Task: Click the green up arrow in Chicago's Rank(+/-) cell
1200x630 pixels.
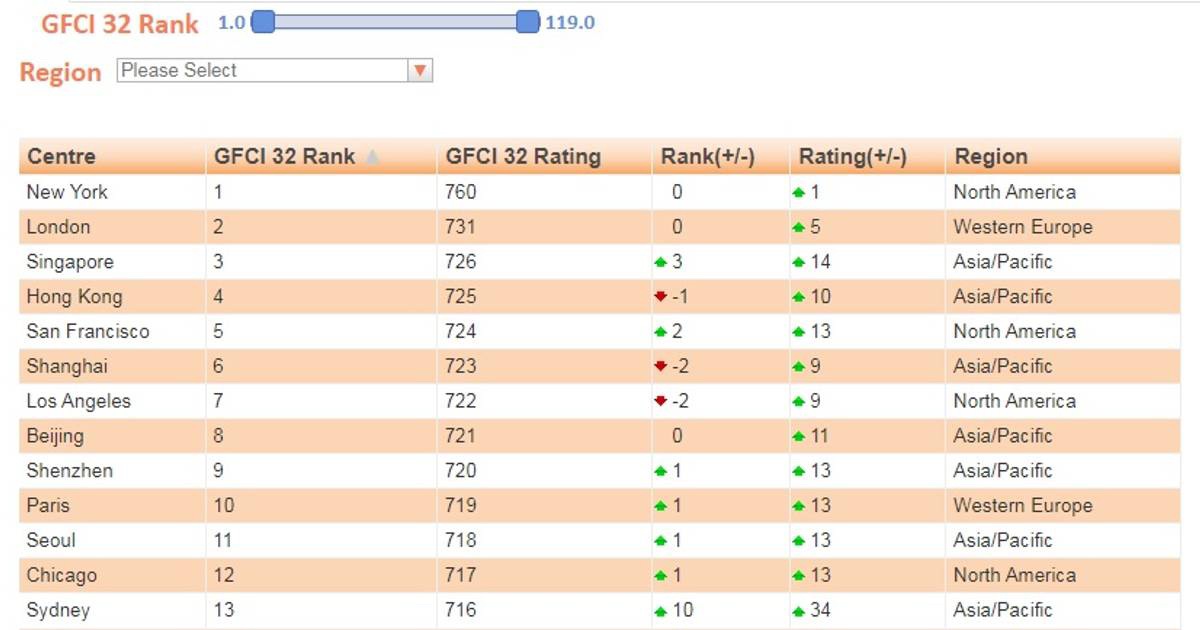Action: pyautogui.click(x=660, y=576)
